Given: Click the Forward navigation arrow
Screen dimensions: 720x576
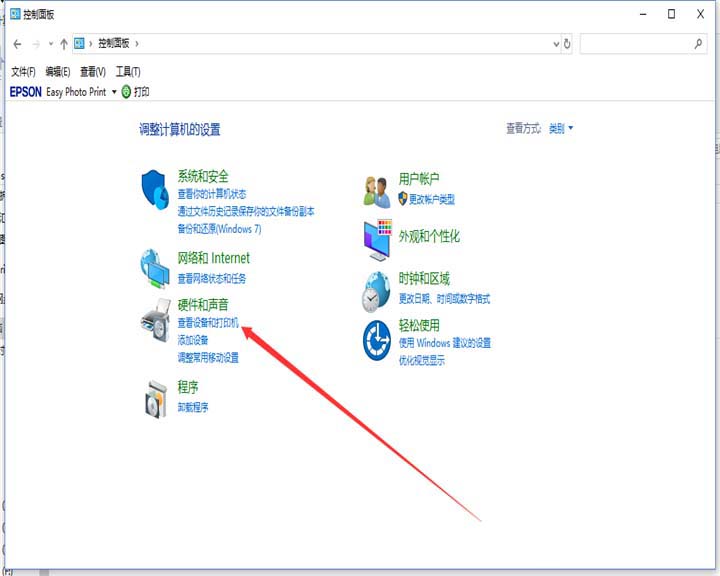Looking at the screenshot, I should [36, 44].
